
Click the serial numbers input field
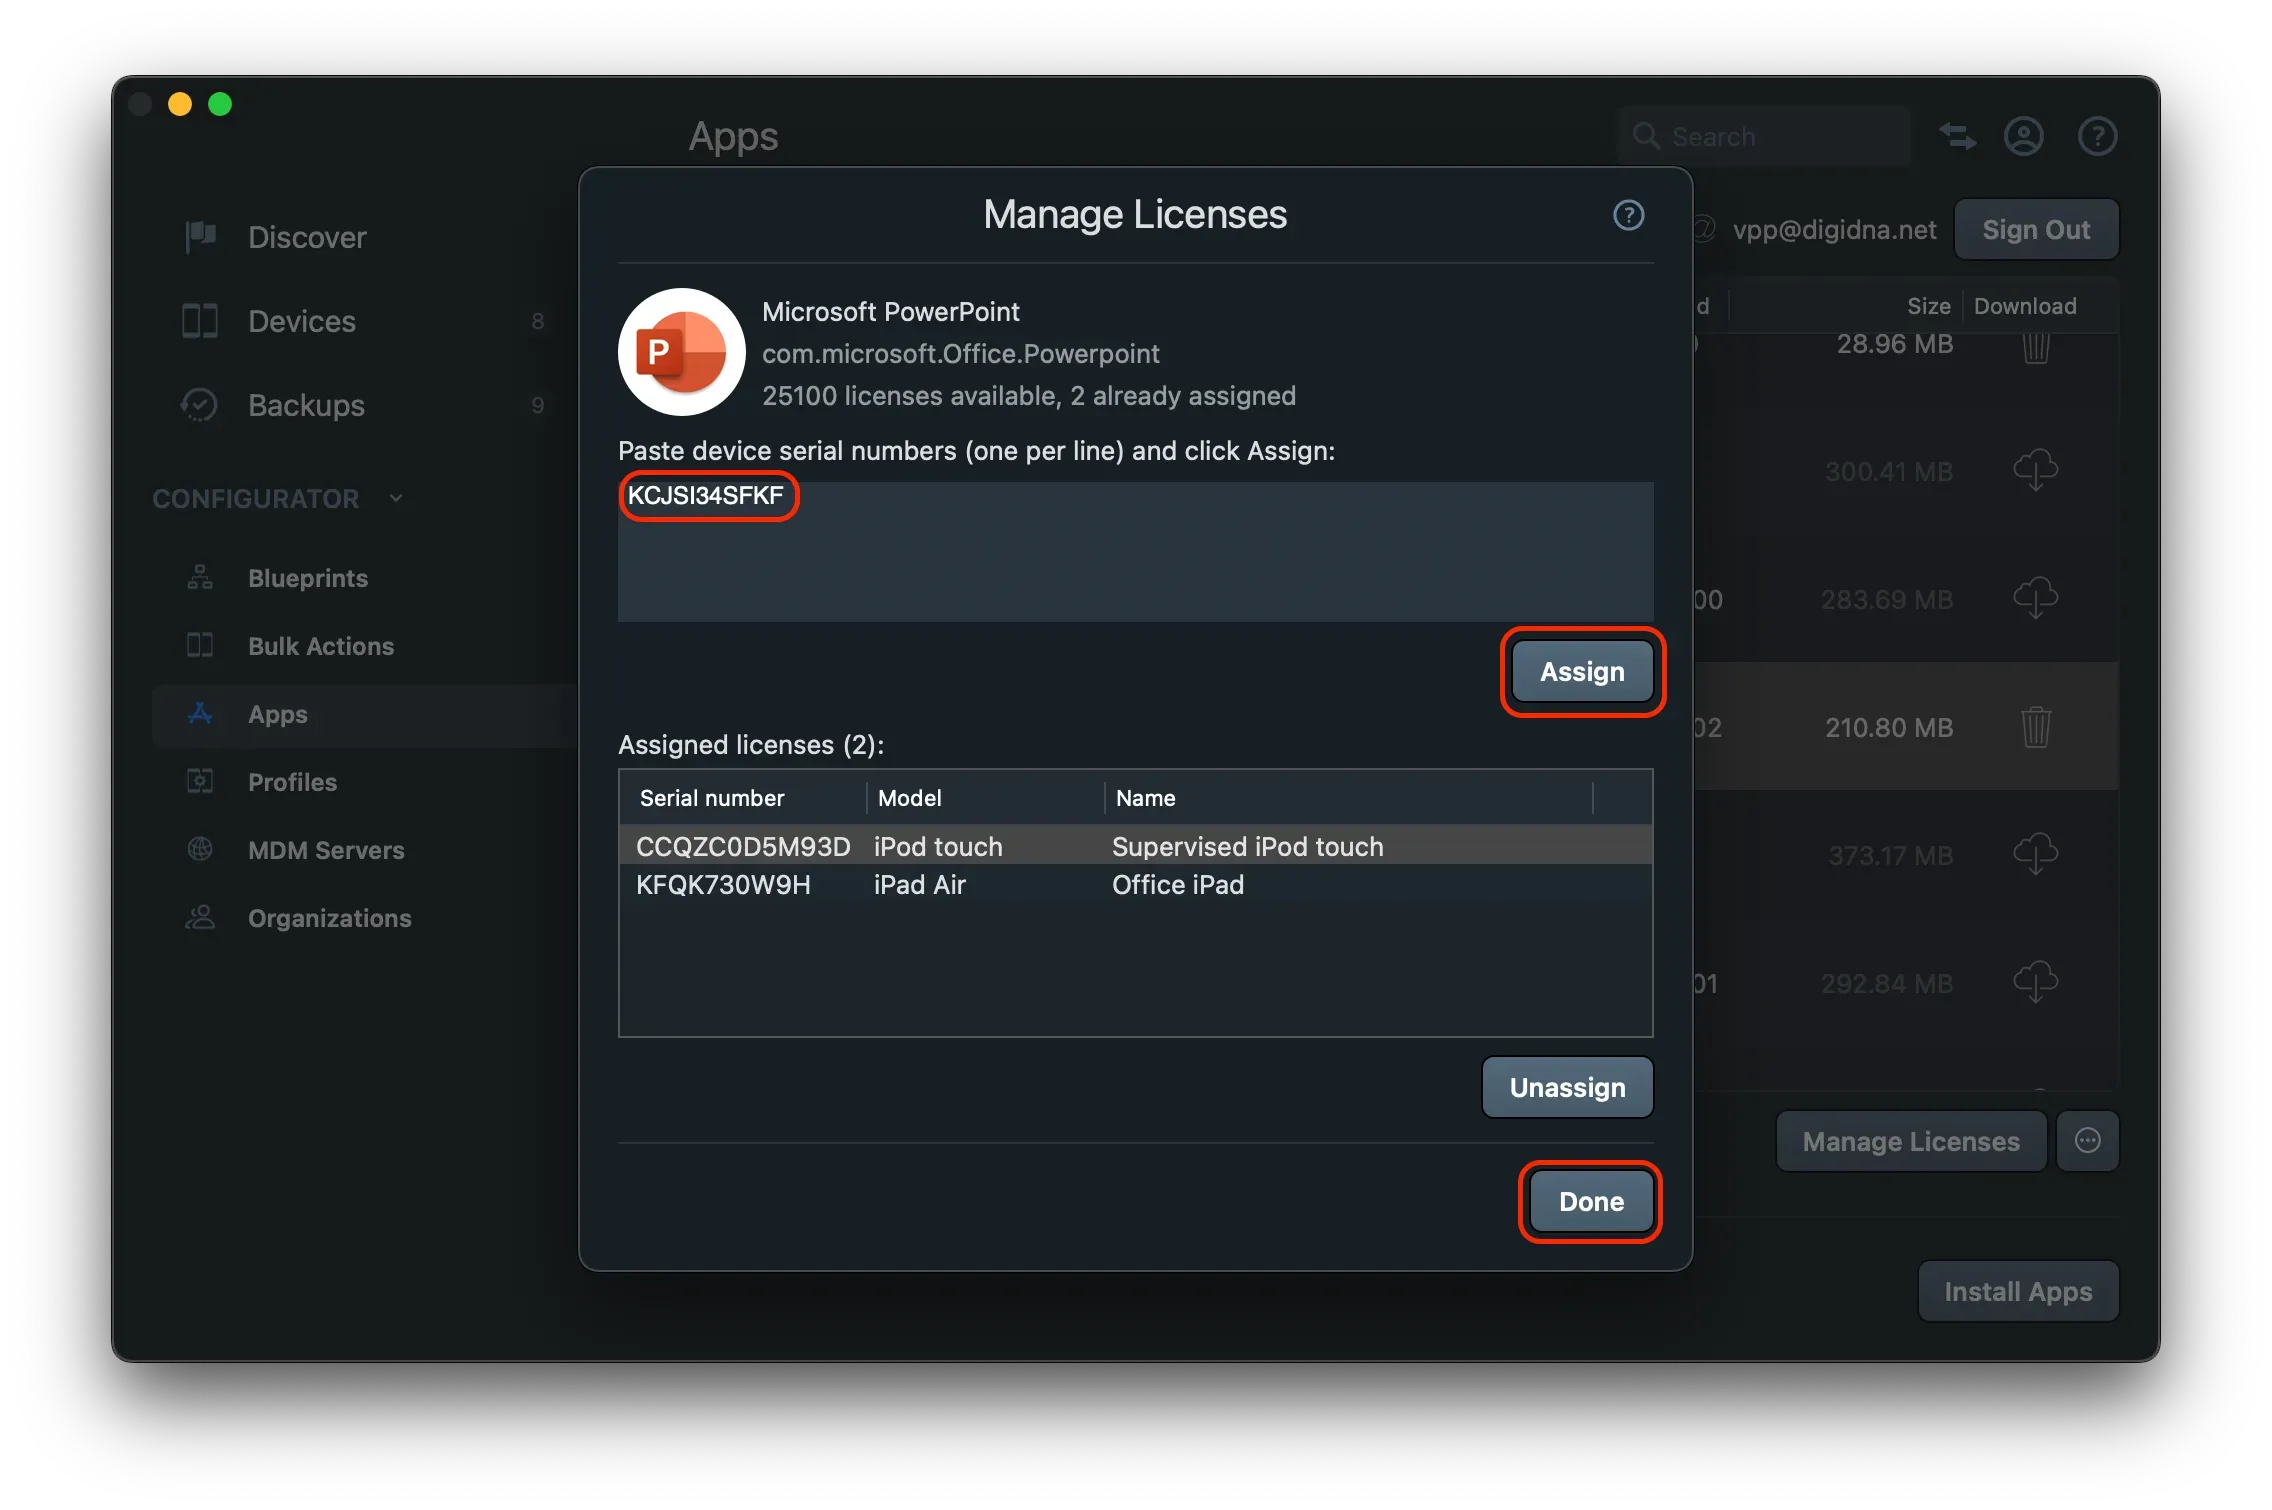pos(1135,550)
